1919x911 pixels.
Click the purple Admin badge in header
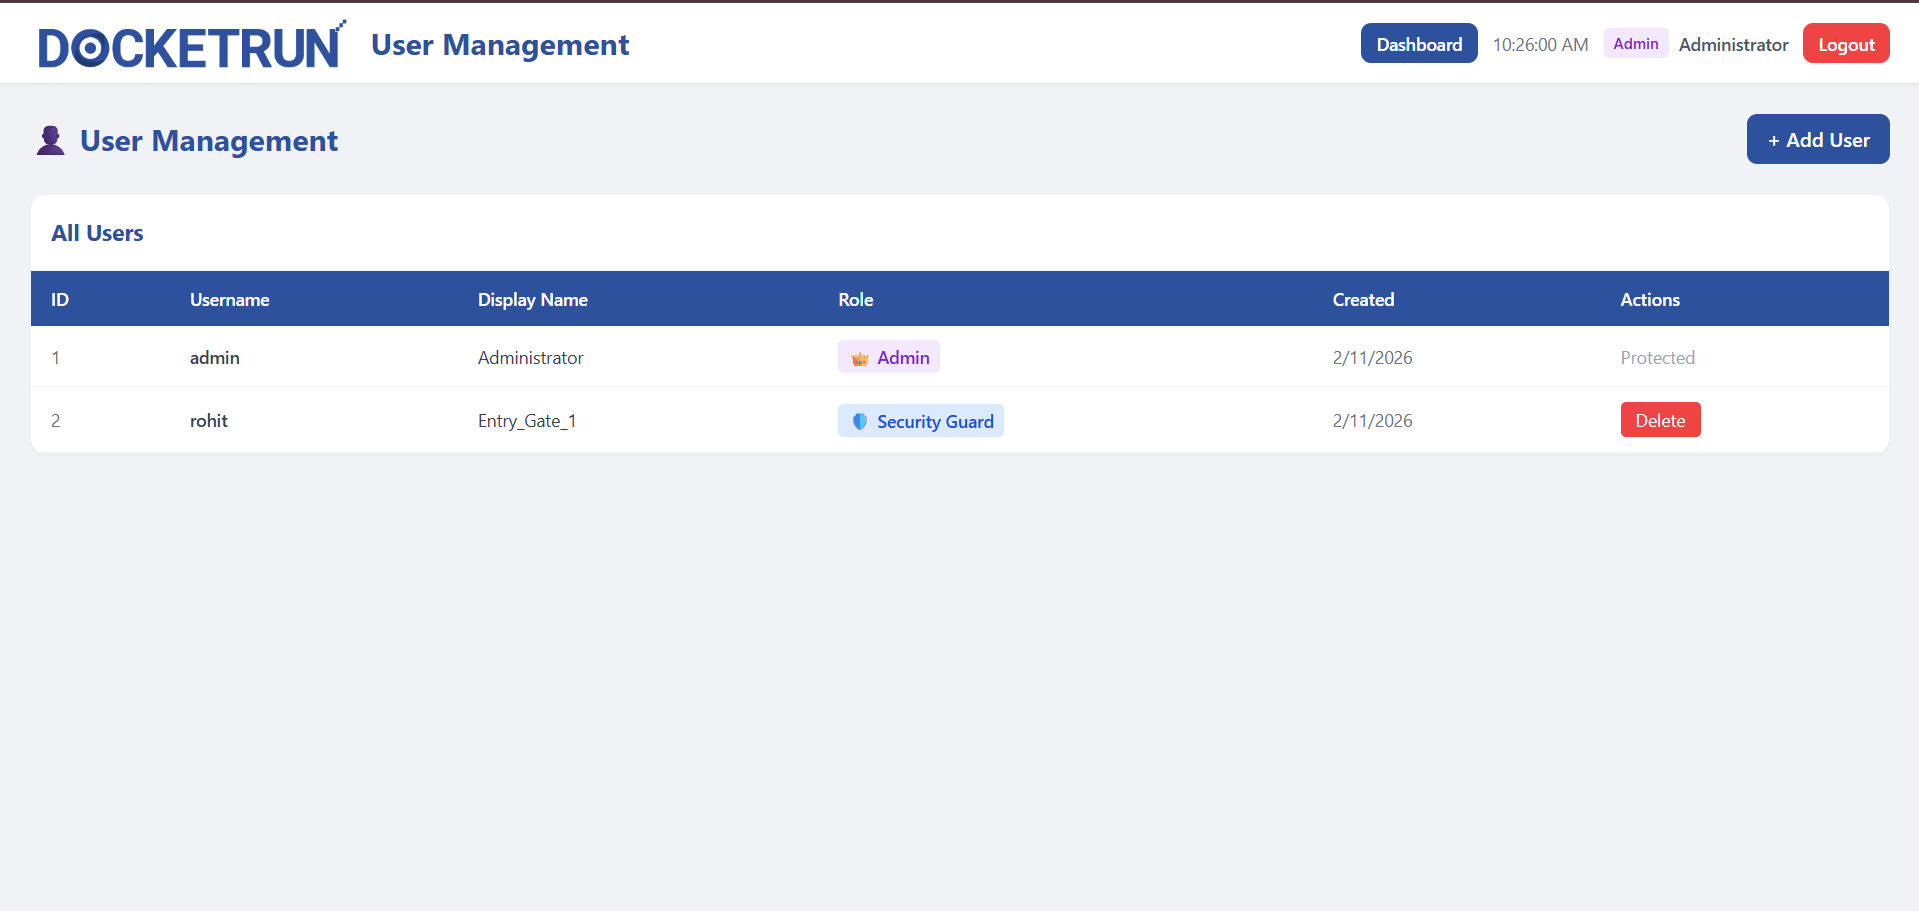(1635, 44)
